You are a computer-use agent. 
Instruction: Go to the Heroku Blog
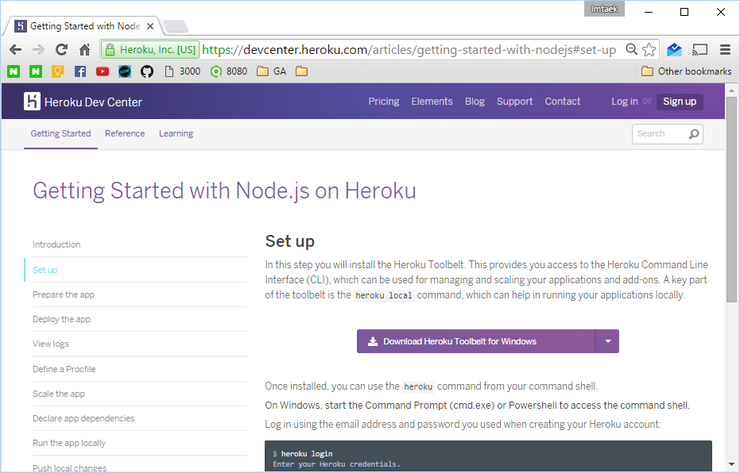coord(475,101)
